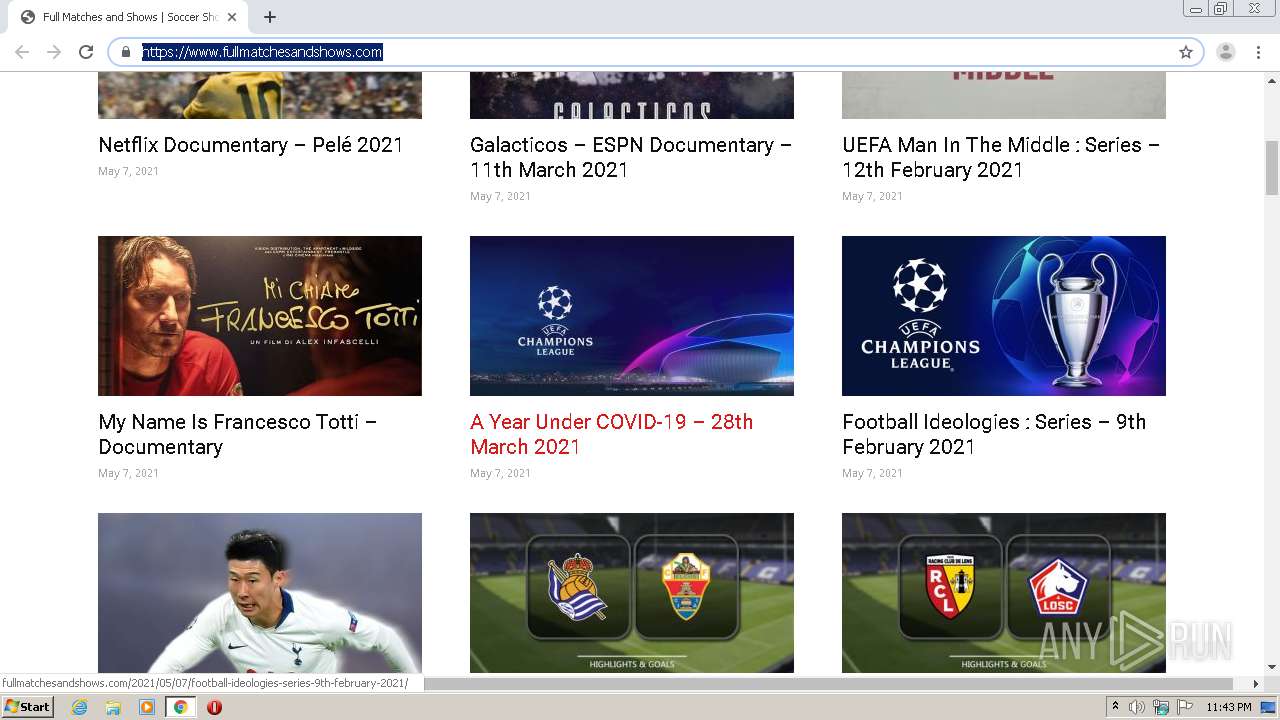Open the taskbar clock showing 11:43 PM
This screenshot has height=720, width=1280.
click(x=1229, y=707)
